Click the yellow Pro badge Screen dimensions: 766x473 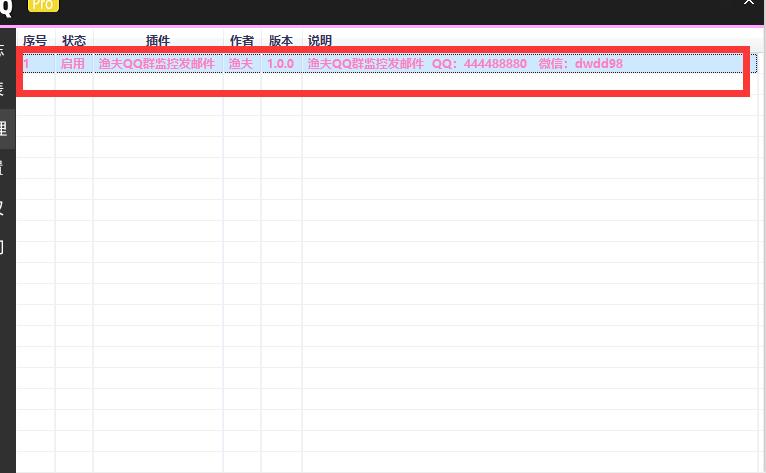click(43, 4)
